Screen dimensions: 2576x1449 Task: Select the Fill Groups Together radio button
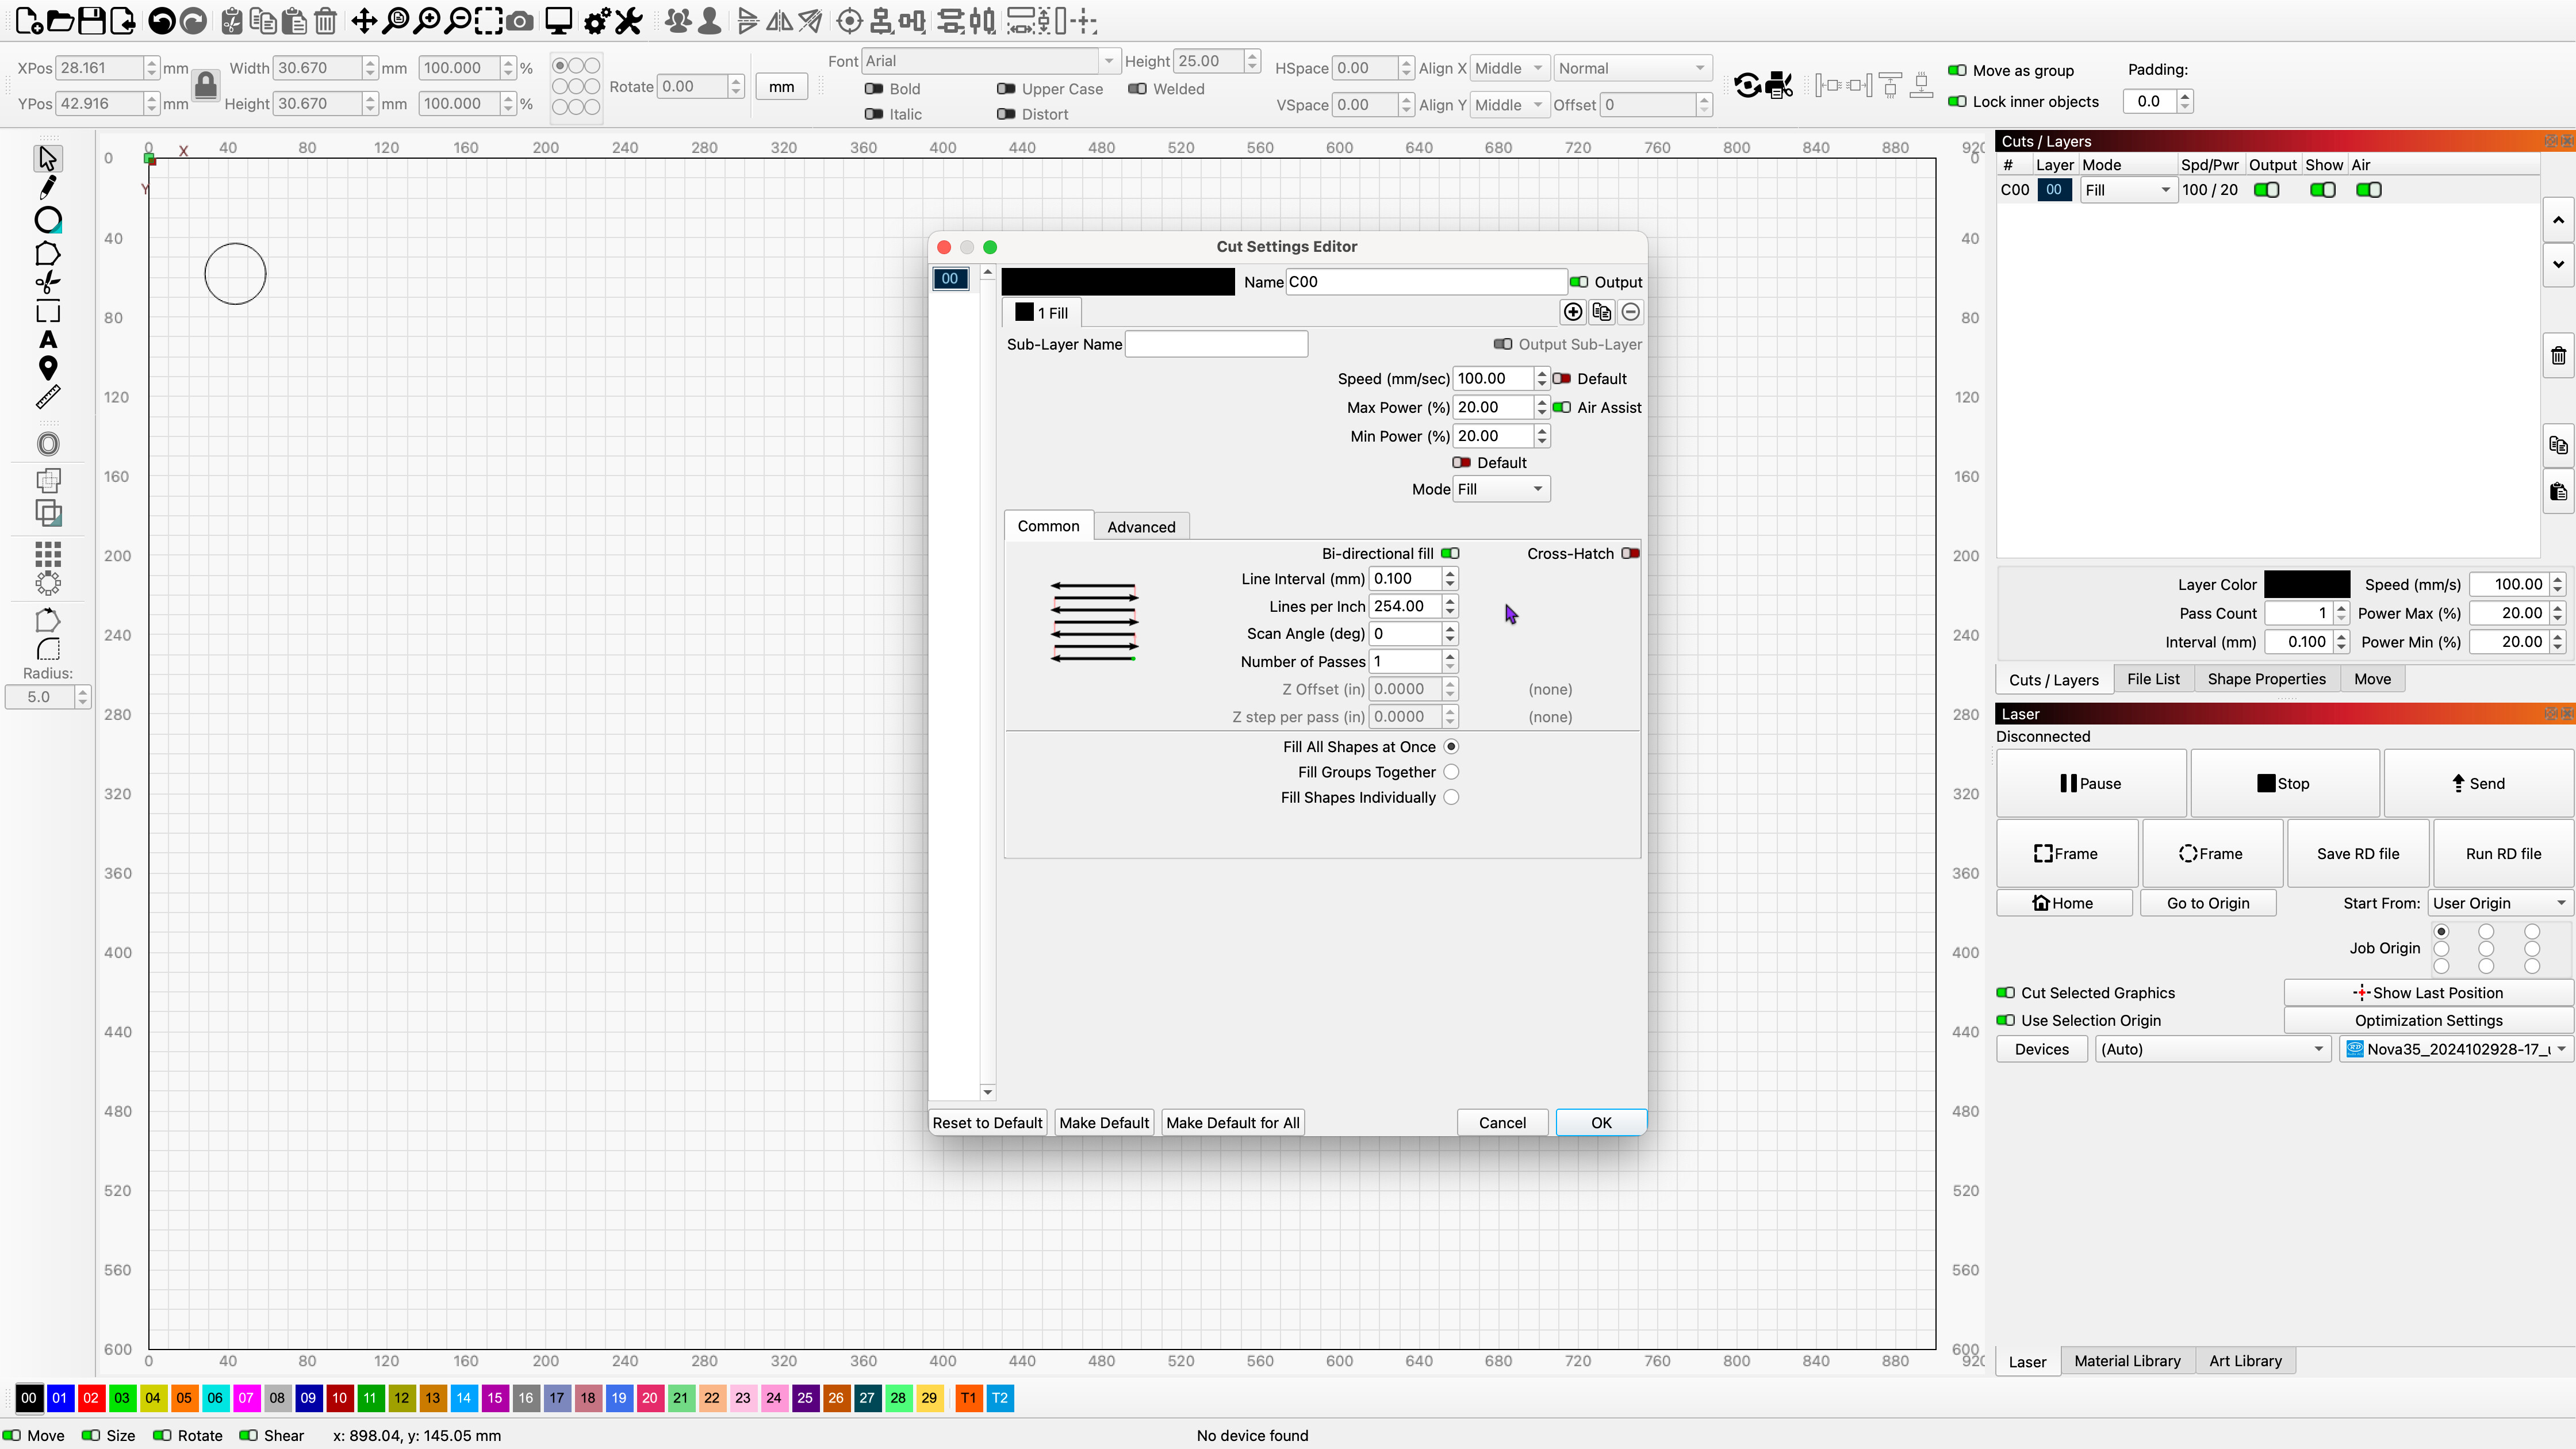(x=1451, y=772)
